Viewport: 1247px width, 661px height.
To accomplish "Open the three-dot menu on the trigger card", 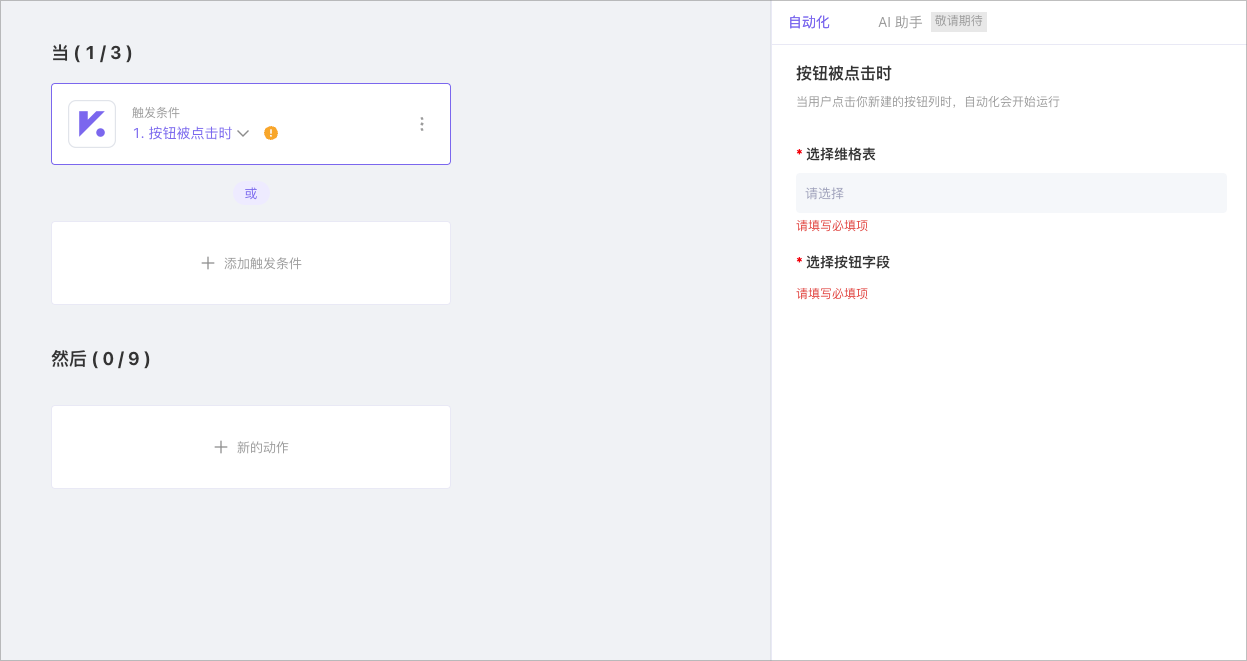I will tap(421, 123).
